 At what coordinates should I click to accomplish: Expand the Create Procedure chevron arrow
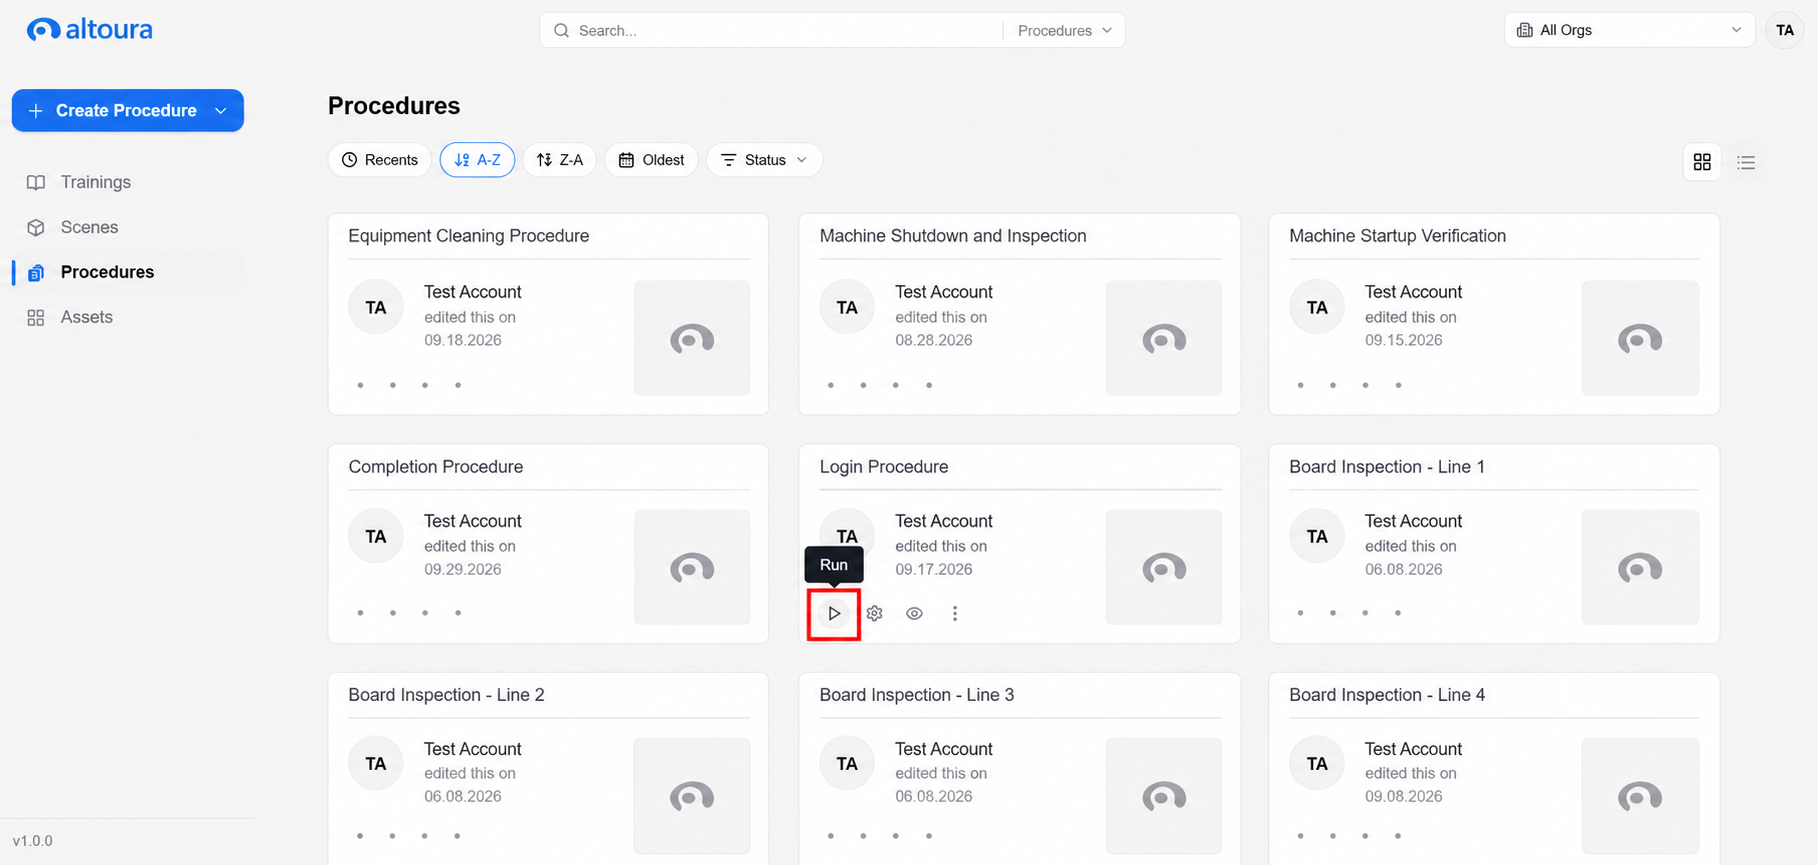click(221, 111)
